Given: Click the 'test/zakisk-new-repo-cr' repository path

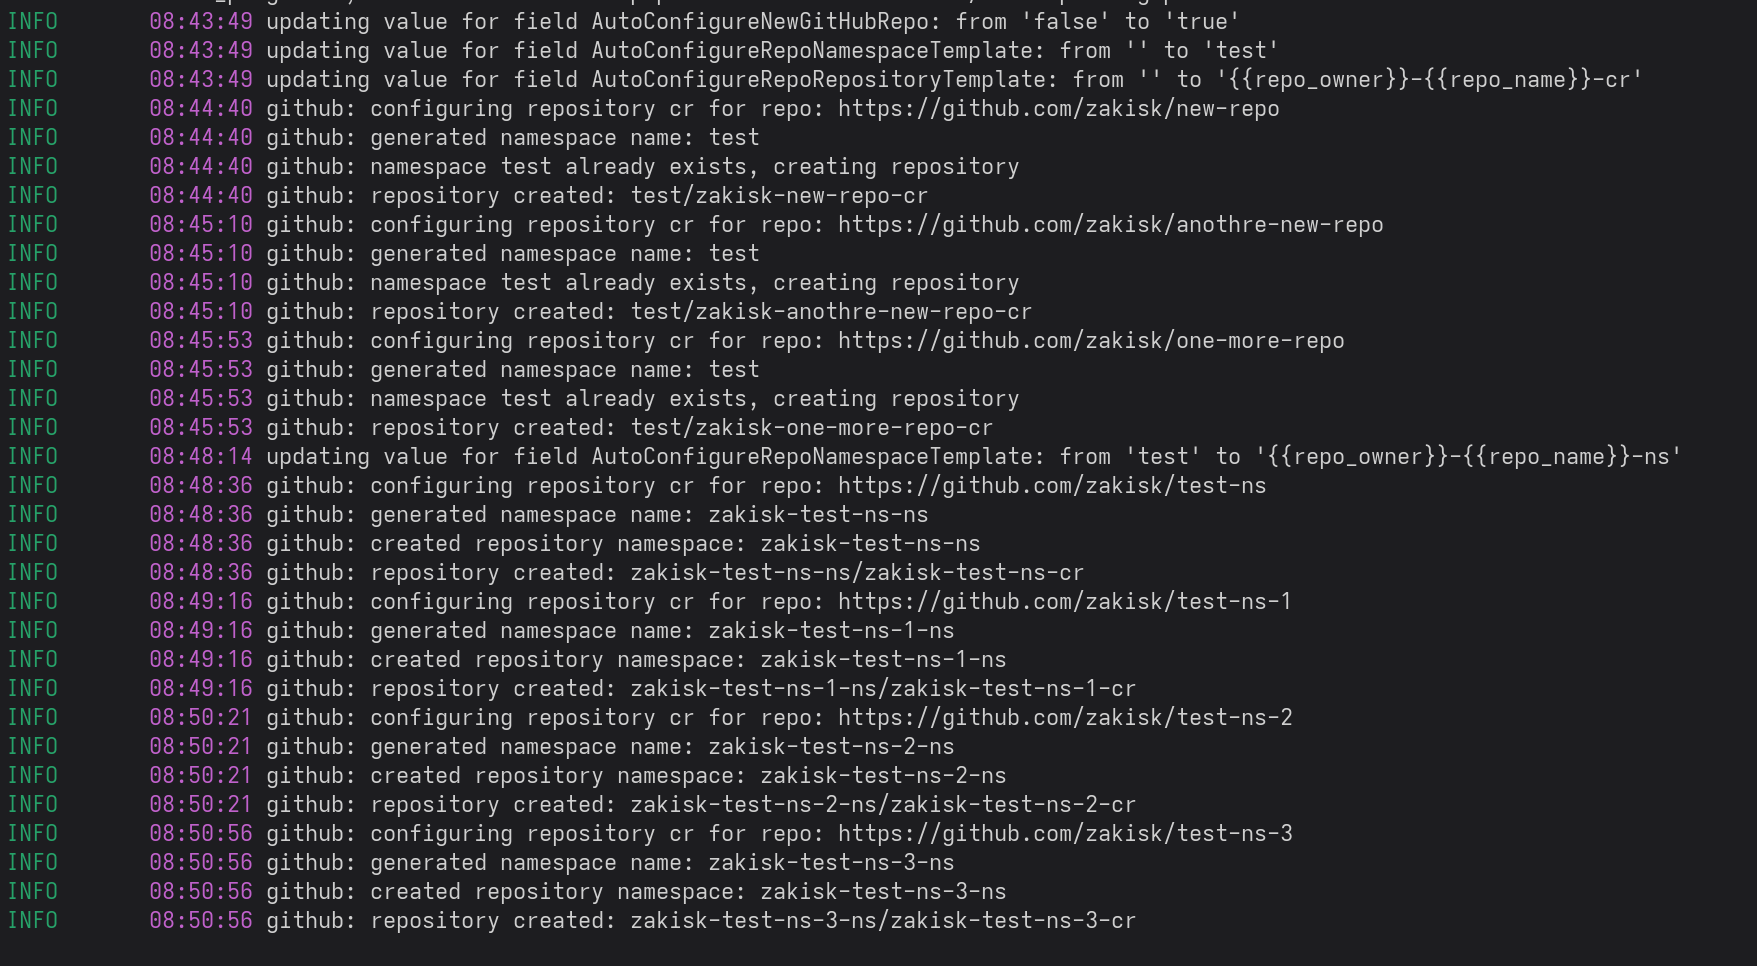Looking at the screenshot, I should [779, 196].
